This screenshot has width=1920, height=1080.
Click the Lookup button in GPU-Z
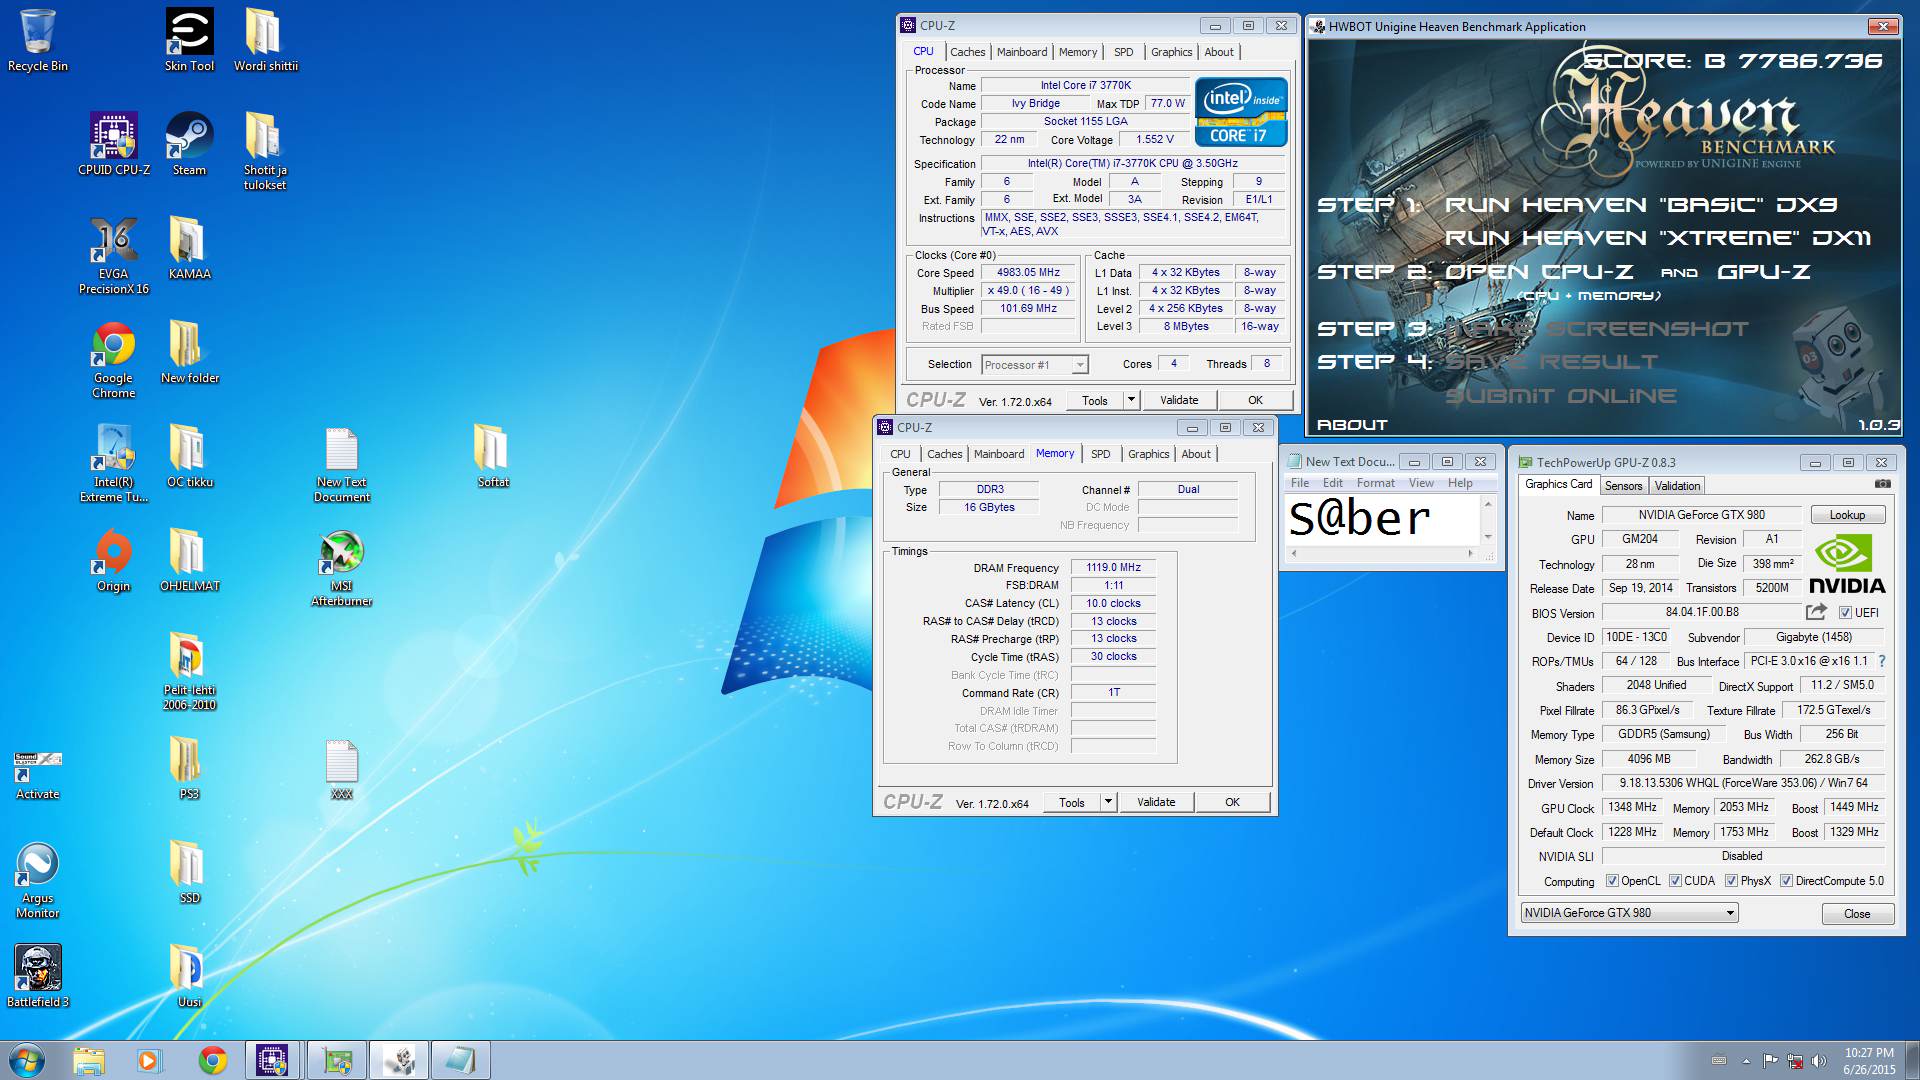(x=1847, y=515)
